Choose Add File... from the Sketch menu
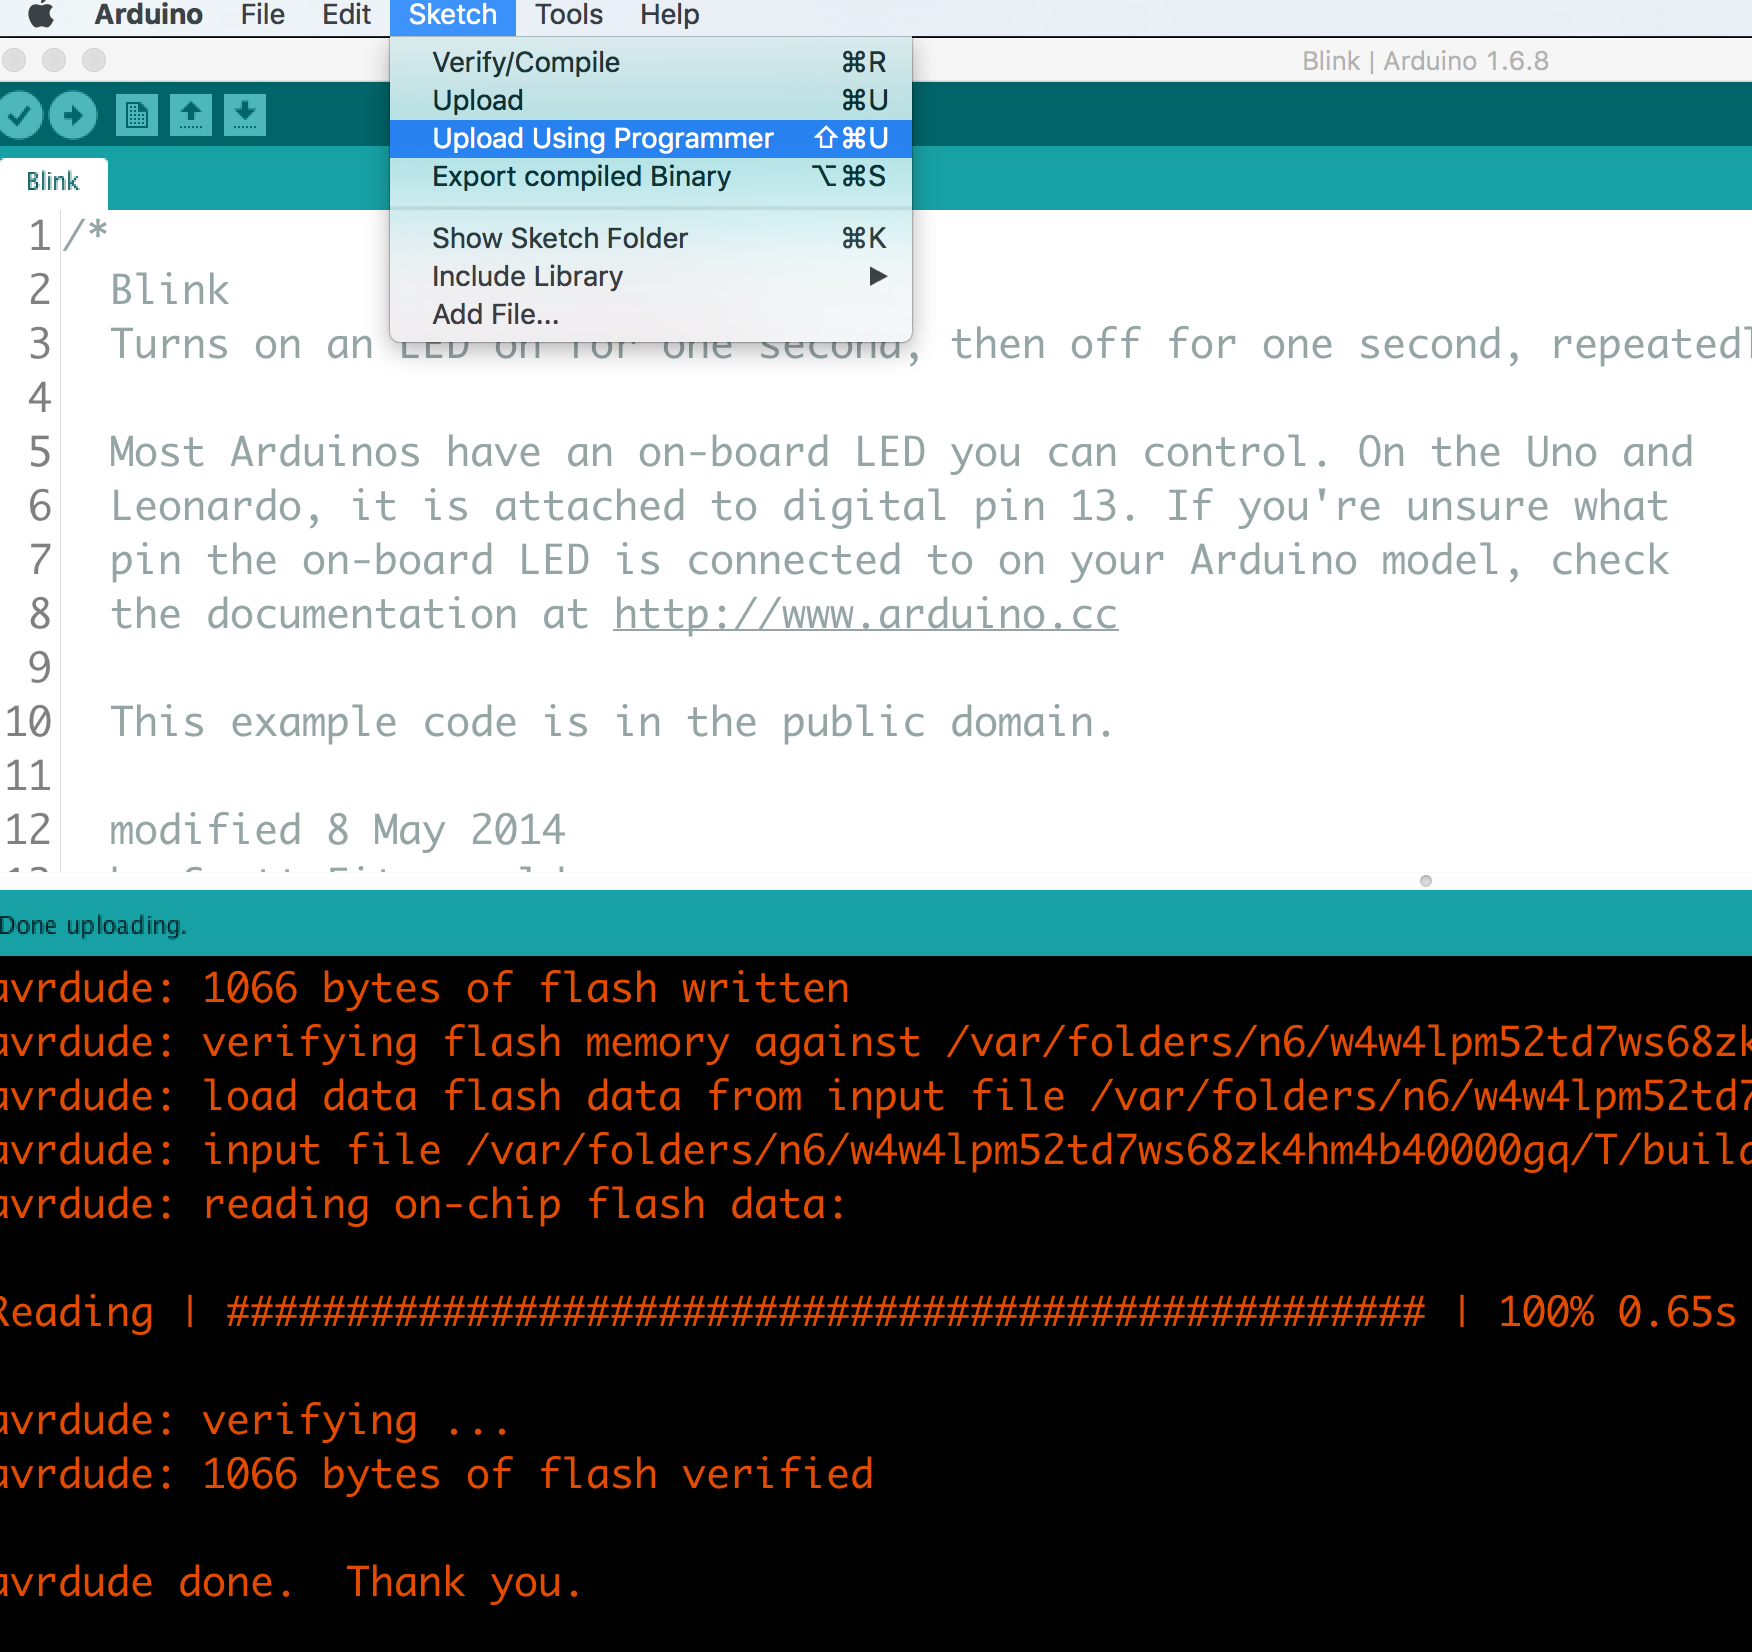This screenshot has width=1752, height=1652. click(651, 314)
